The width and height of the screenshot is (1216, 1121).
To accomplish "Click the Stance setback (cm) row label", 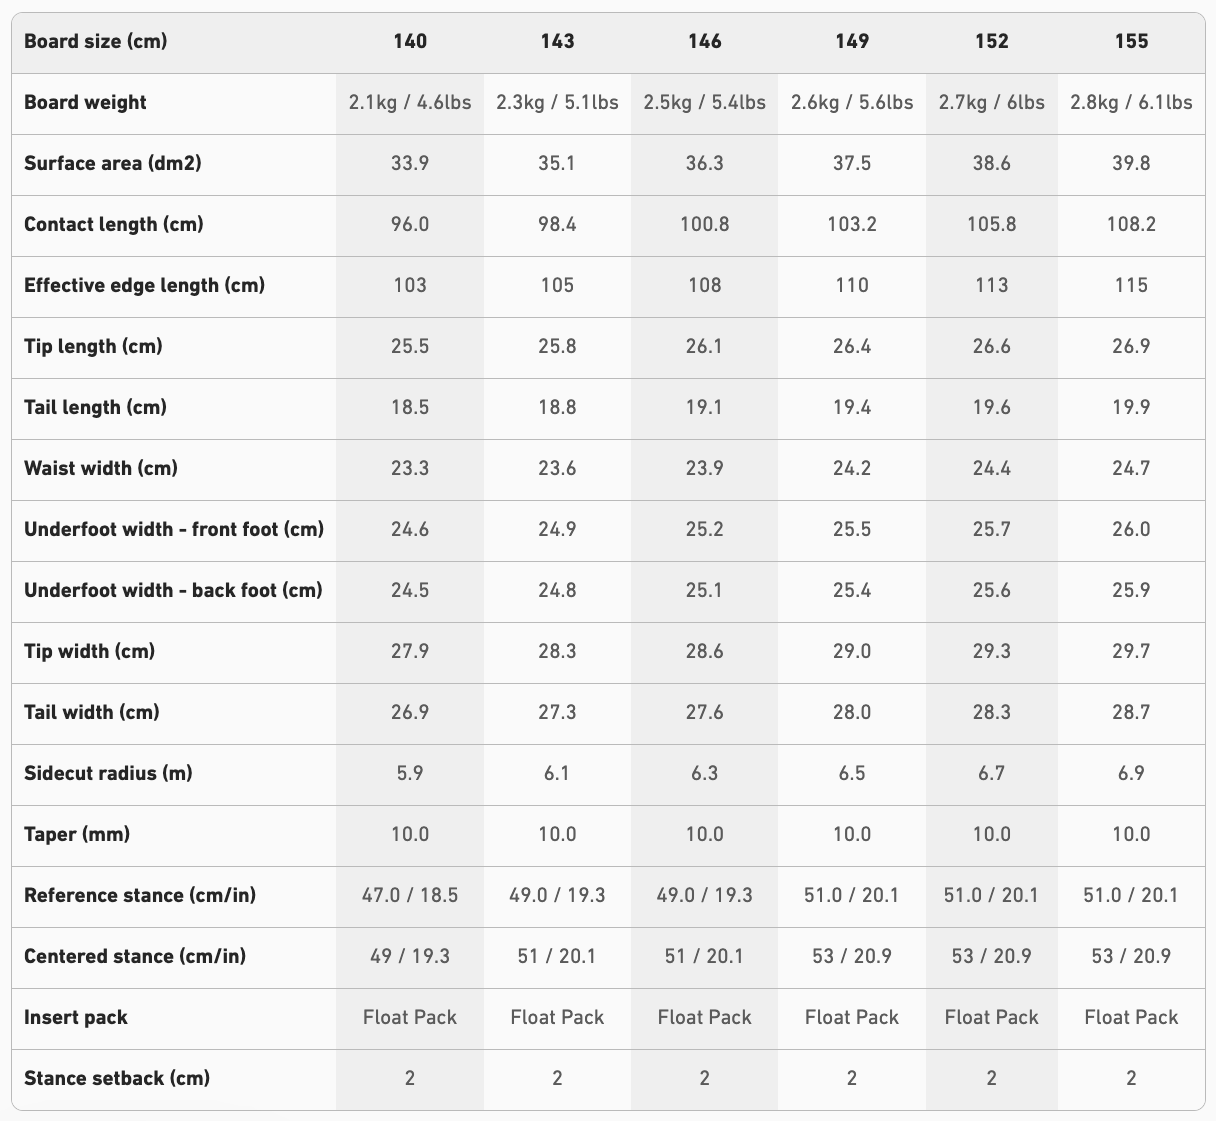I will pos(117,1078).
